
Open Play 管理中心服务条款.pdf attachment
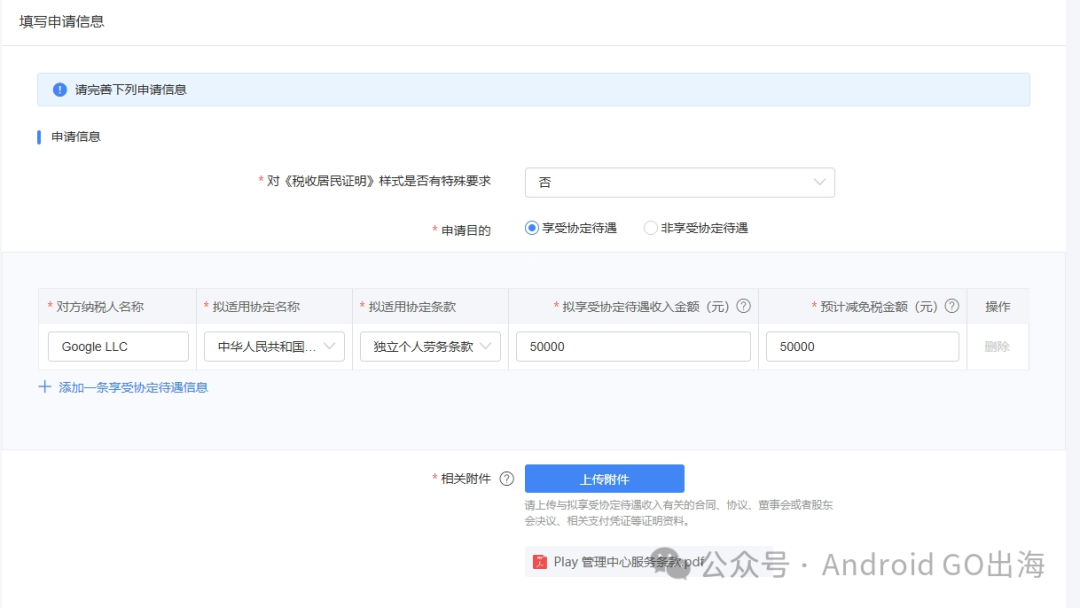coord(629,562)
